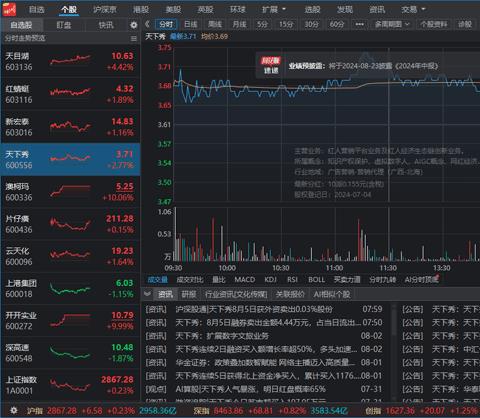Switch chart to 日线 period
Screen dimensions: 480x418
pyautogui.click(x=191, y=24)
